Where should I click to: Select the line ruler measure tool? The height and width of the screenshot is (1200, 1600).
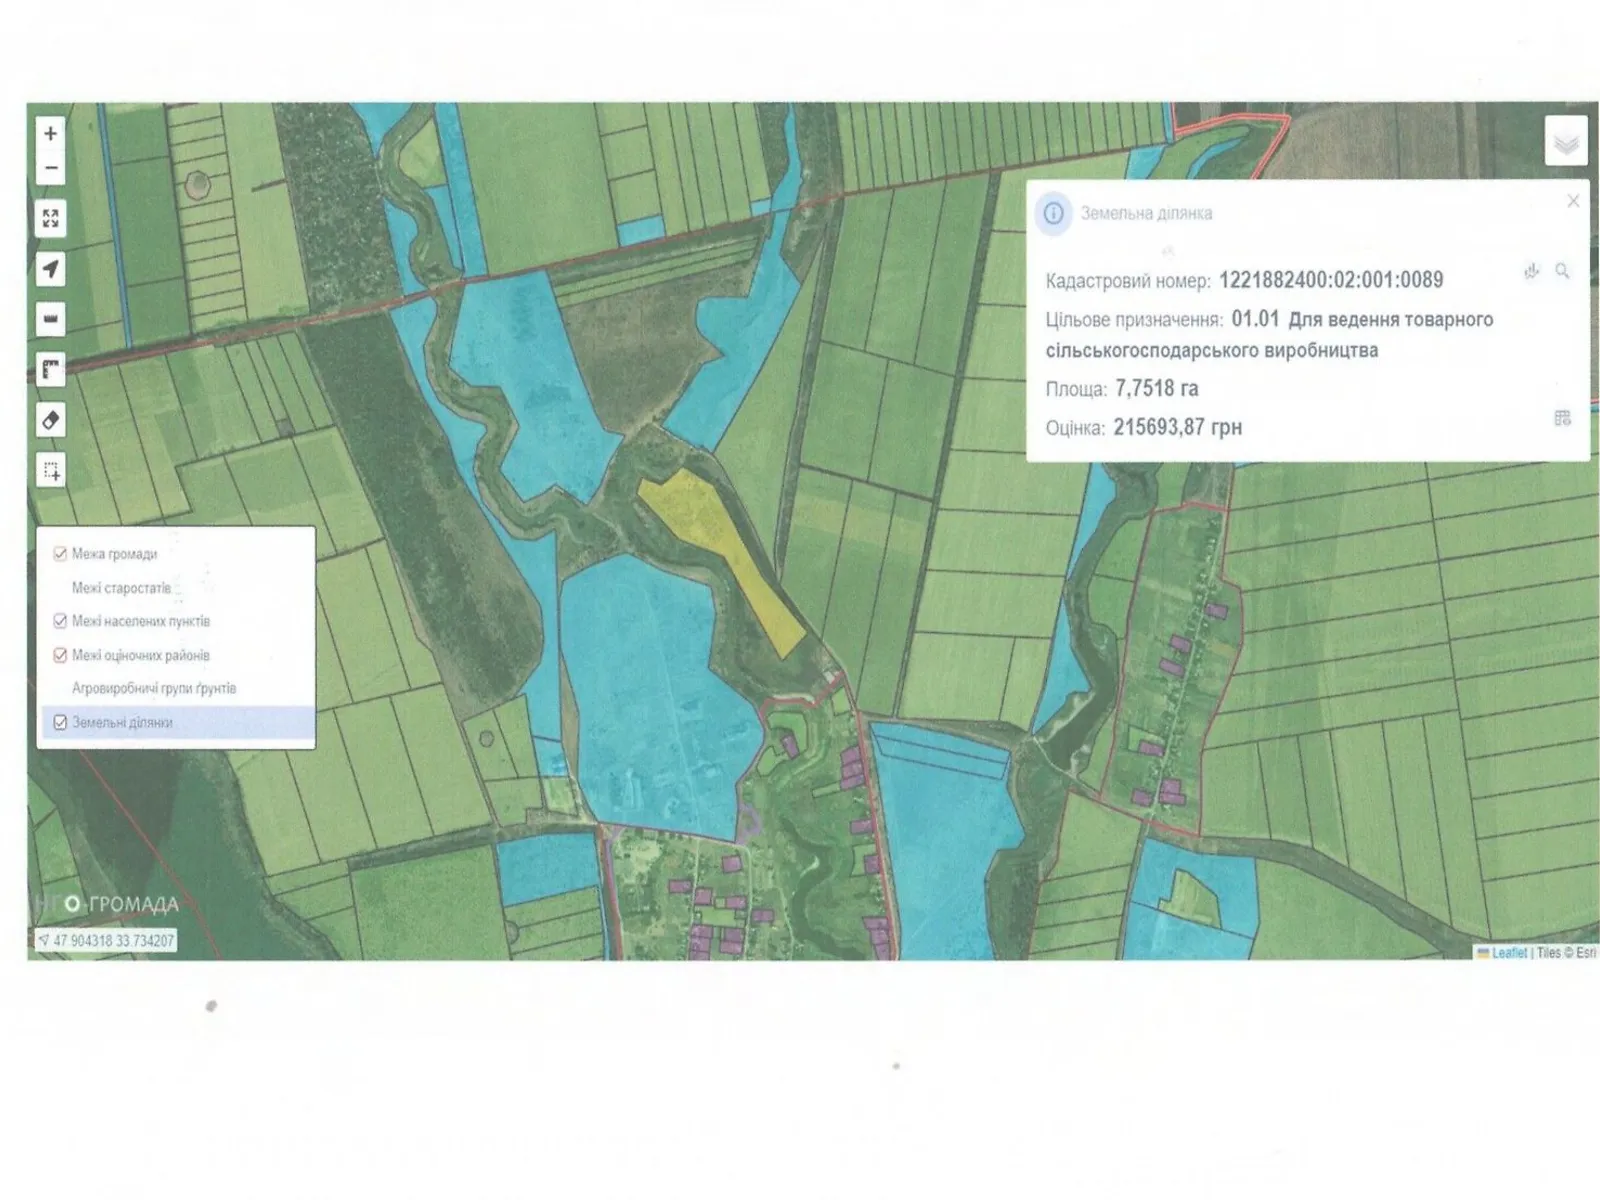[x=51, y=320]
